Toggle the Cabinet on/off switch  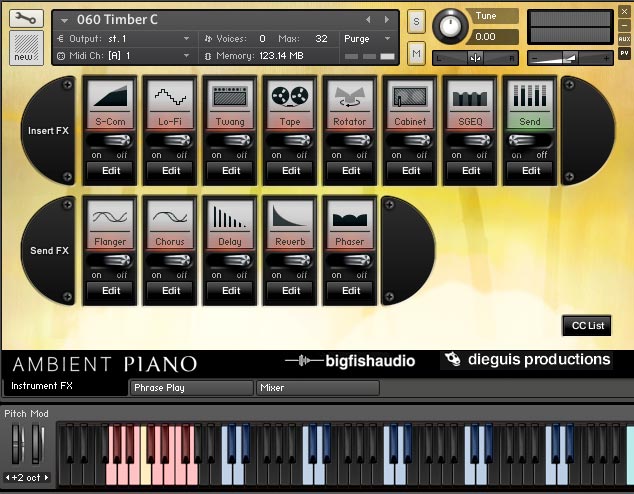click(409, 141)
